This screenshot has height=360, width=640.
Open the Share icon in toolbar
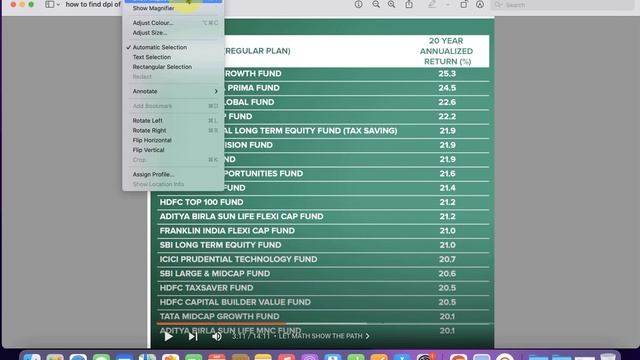[409, 4]
